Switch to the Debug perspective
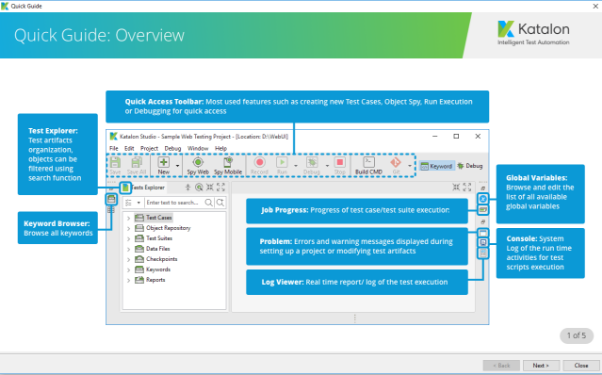602x375 pixels. click(x=470, y=166)
